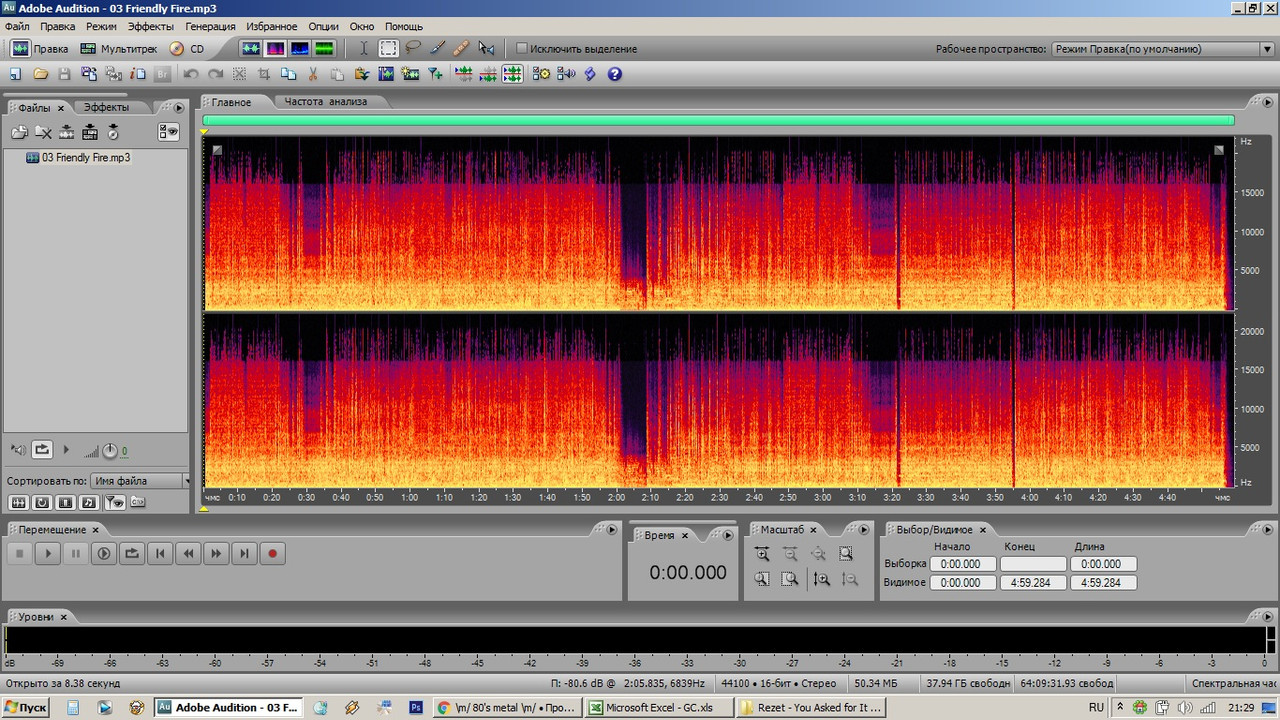Open the 'Имя файла' sort dropdown
Screen dimensions: 1280x720
[x=140, y=481]
